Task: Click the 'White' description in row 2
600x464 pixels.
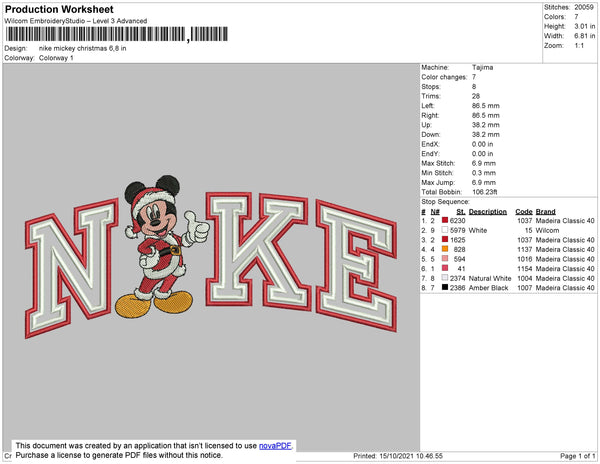Action: pyautogui.click(x=478, y=230)
